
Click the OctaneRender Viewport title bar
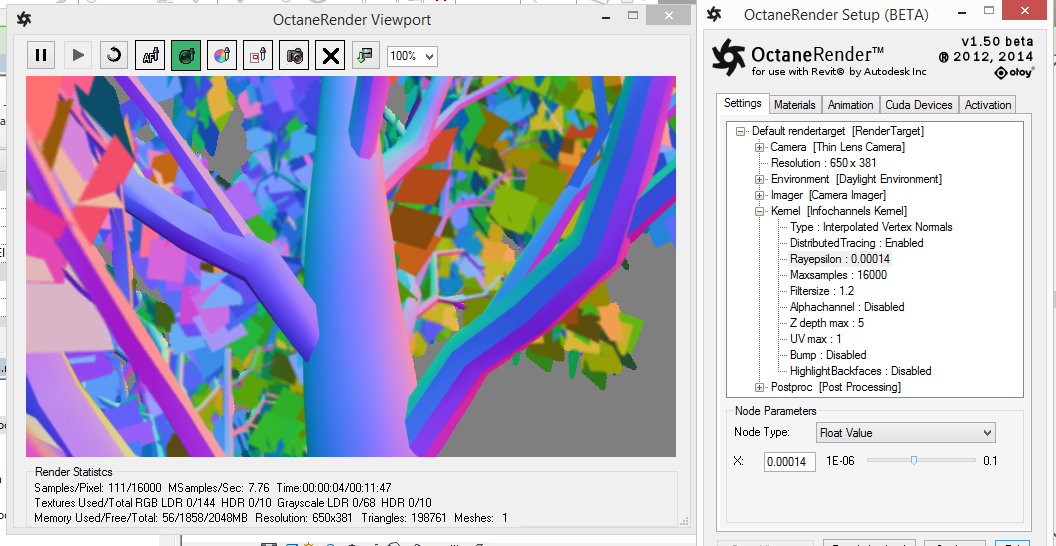[352, 20]
